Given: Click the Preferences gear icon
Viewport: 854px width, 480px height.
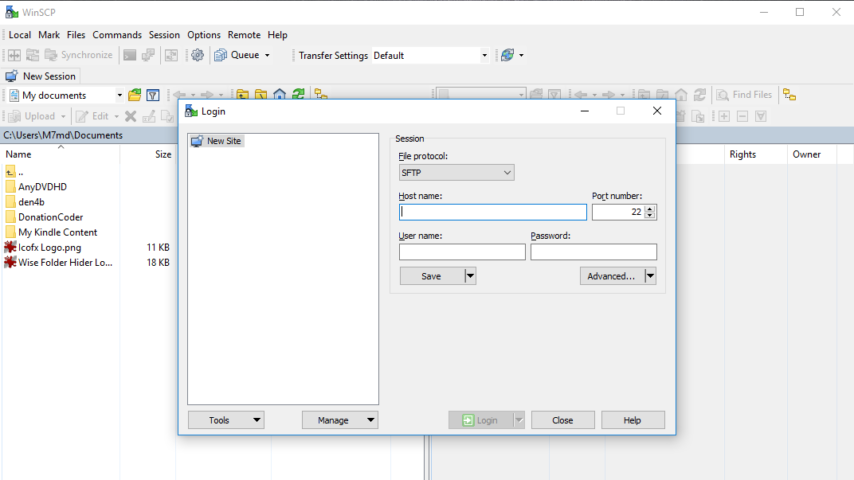Looking at the screenshot, I should tap(197, 55).
